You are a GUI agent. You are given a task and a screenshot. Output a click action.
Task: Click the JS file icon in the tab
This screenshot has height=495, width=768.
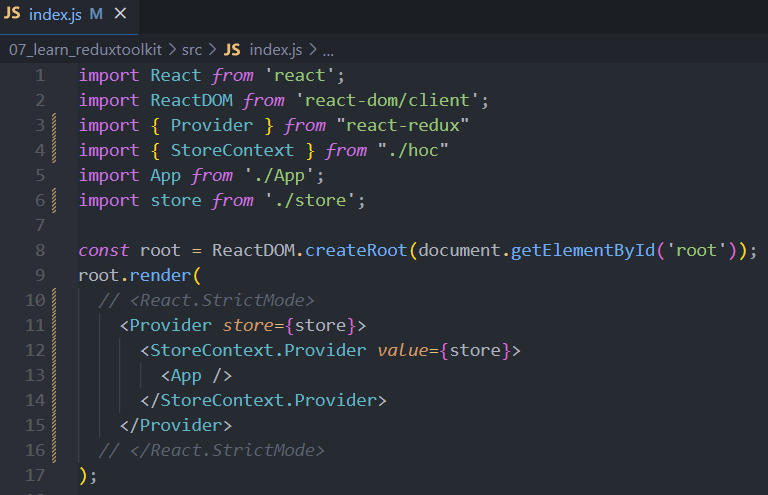pos(12,14)
